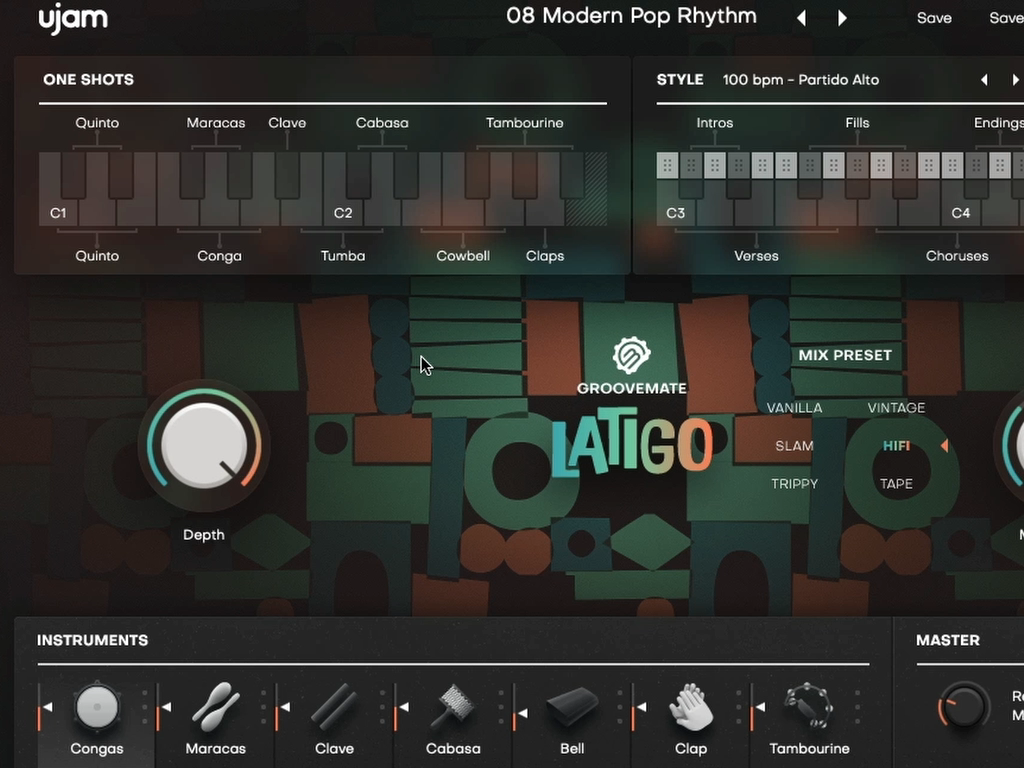Click the Tumba one shot label
This screenshot has height=768, width=1024.
pos(343,256)
